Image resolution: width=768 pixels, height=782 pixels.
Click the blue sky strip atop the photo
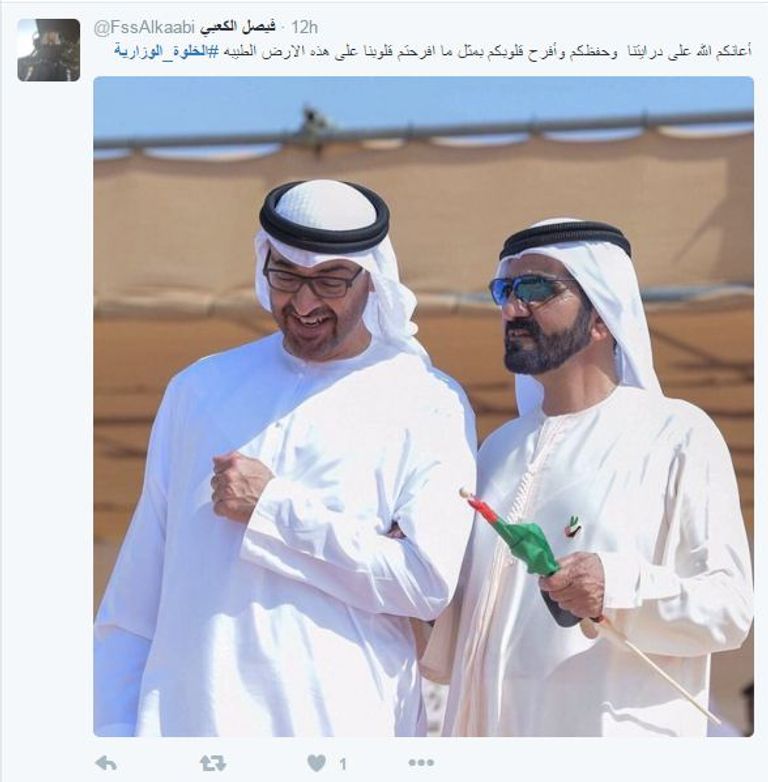click(423, 100)
